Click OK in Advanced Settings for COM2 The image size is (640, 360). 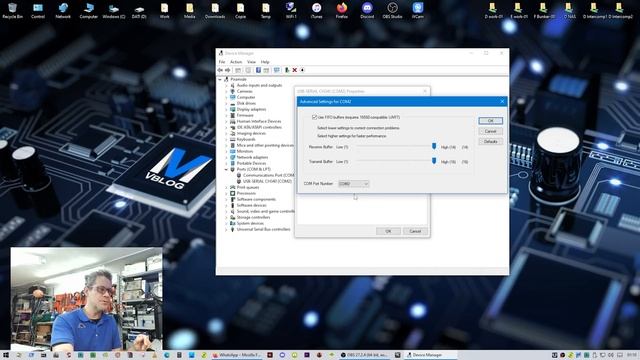tap(490, 121)
